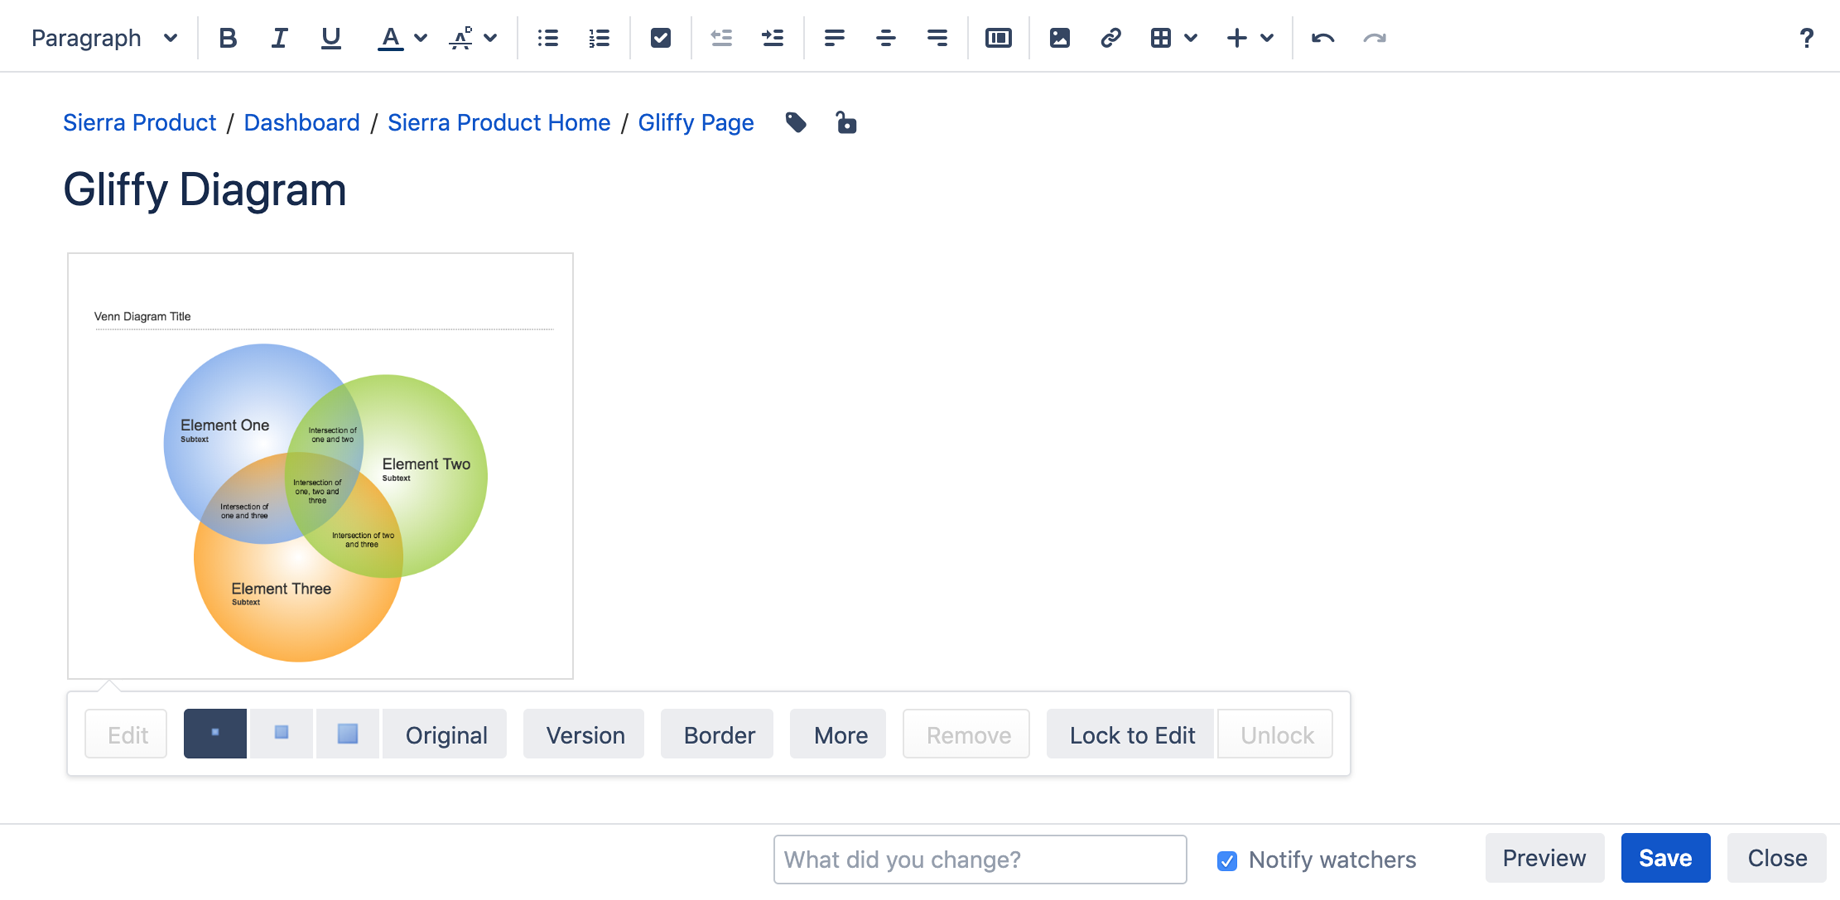Screen dimensions: 1840x900
Task: Insert a bullet list
Action: pos(548,38)
